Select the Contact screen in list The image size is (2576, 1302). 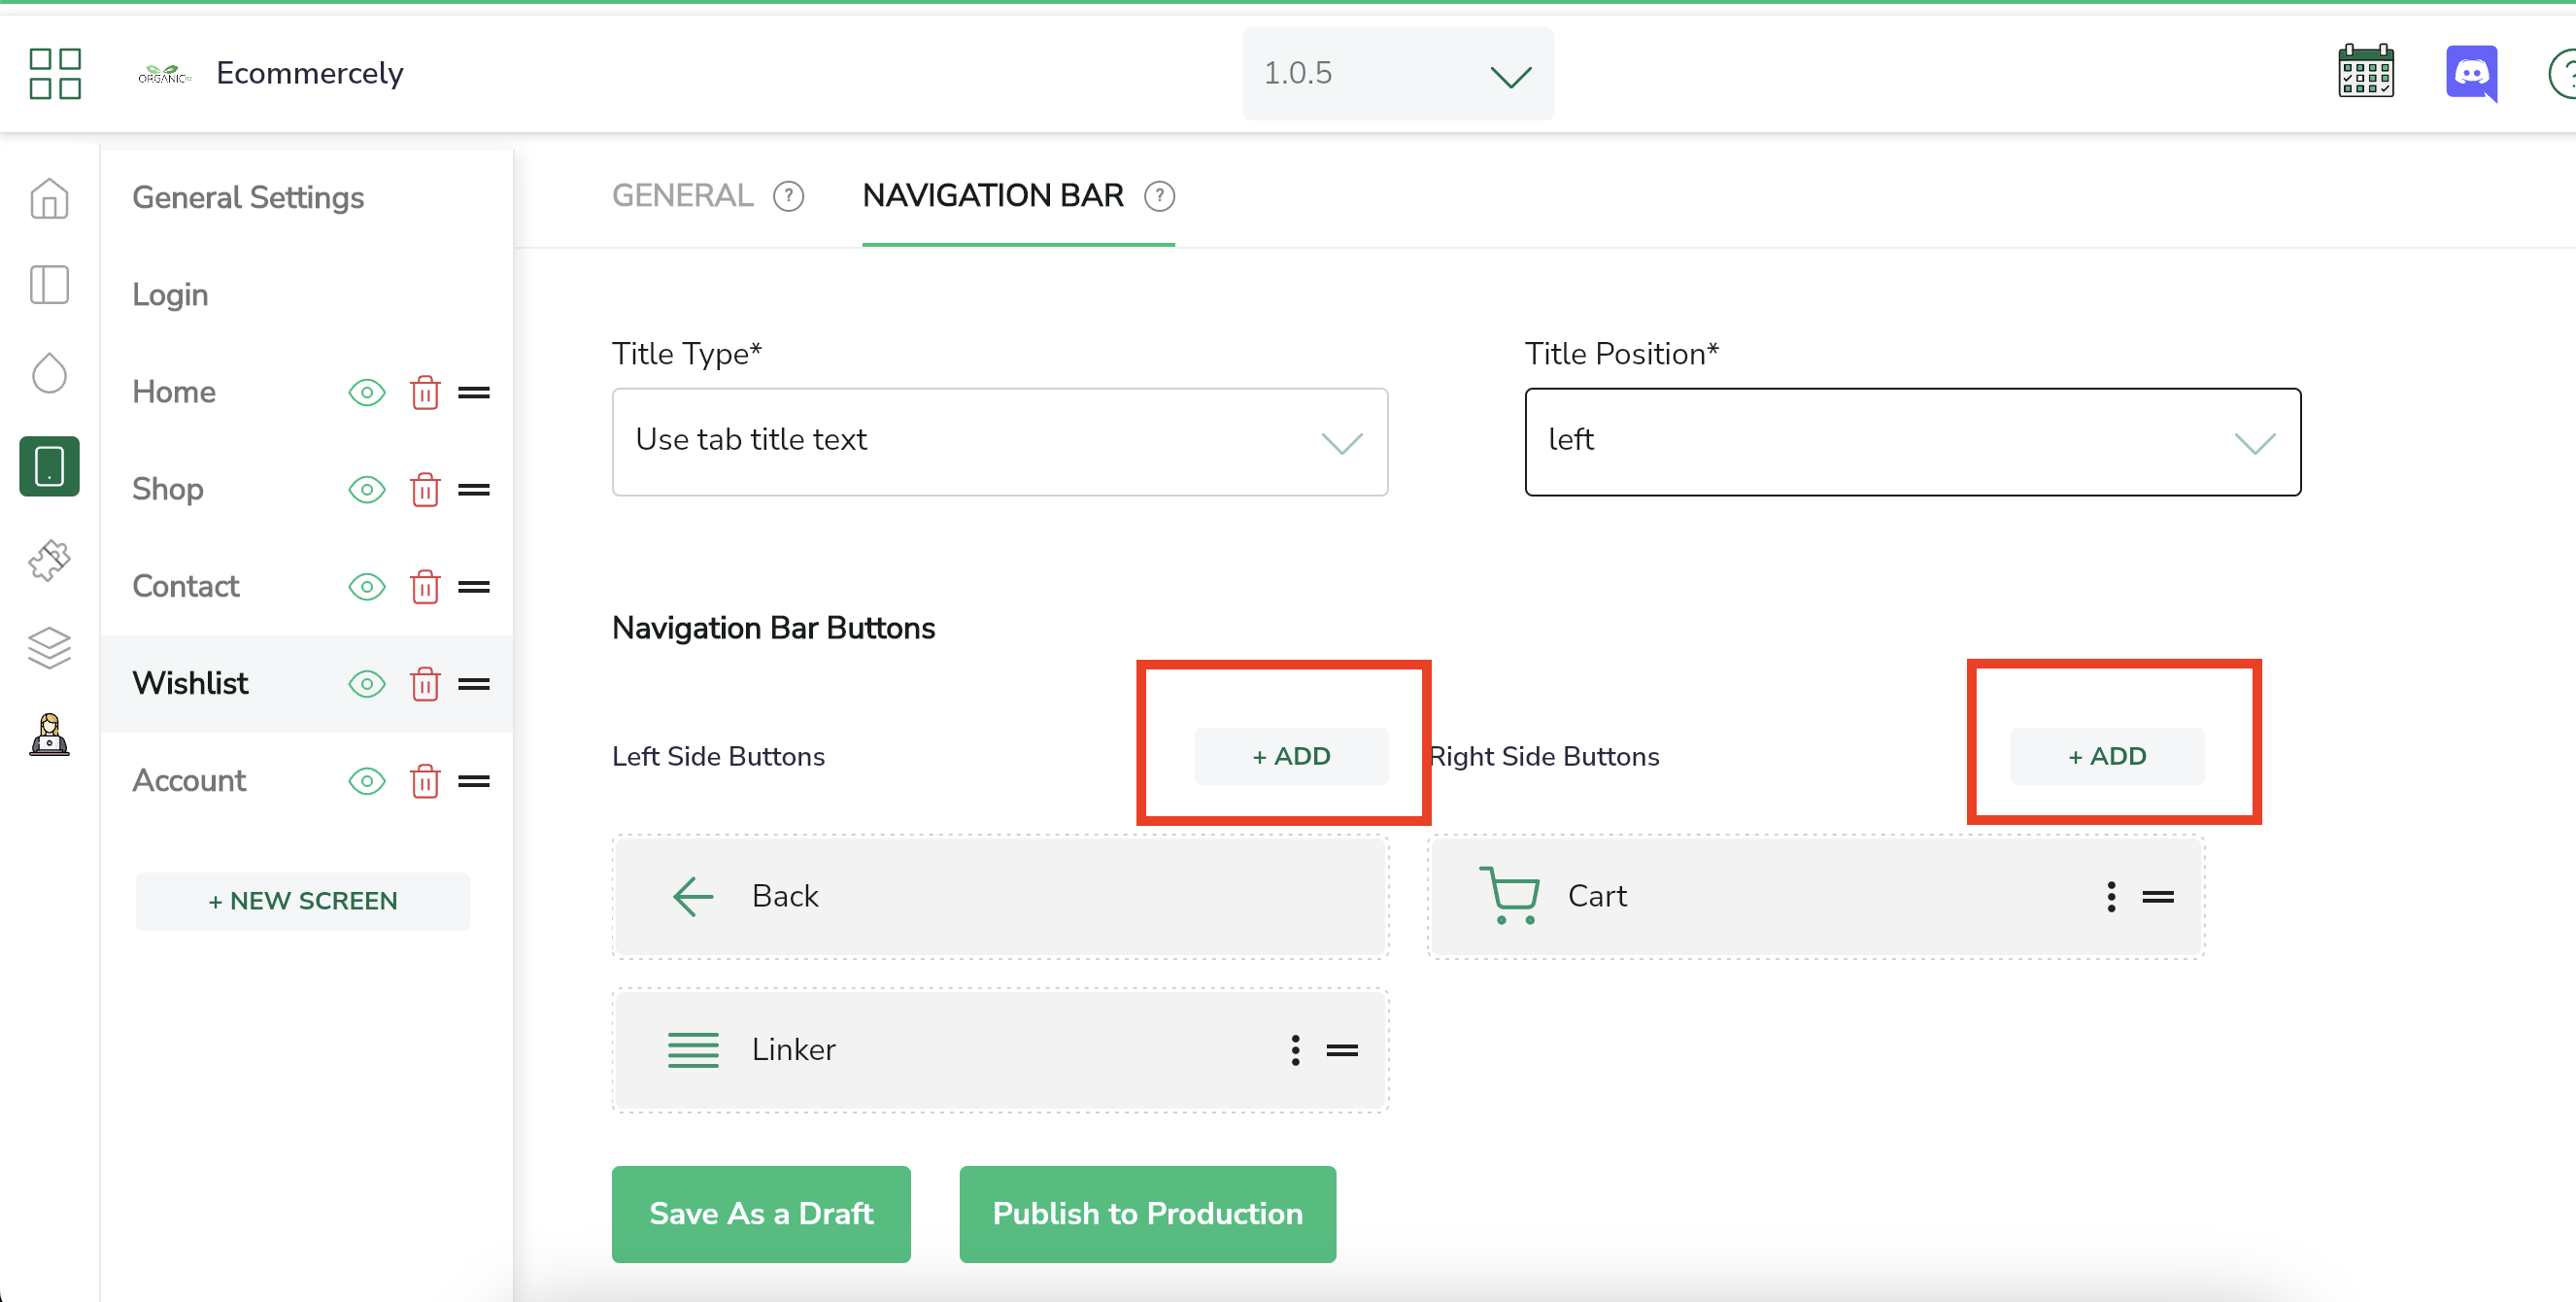click(x=186, y=586)
